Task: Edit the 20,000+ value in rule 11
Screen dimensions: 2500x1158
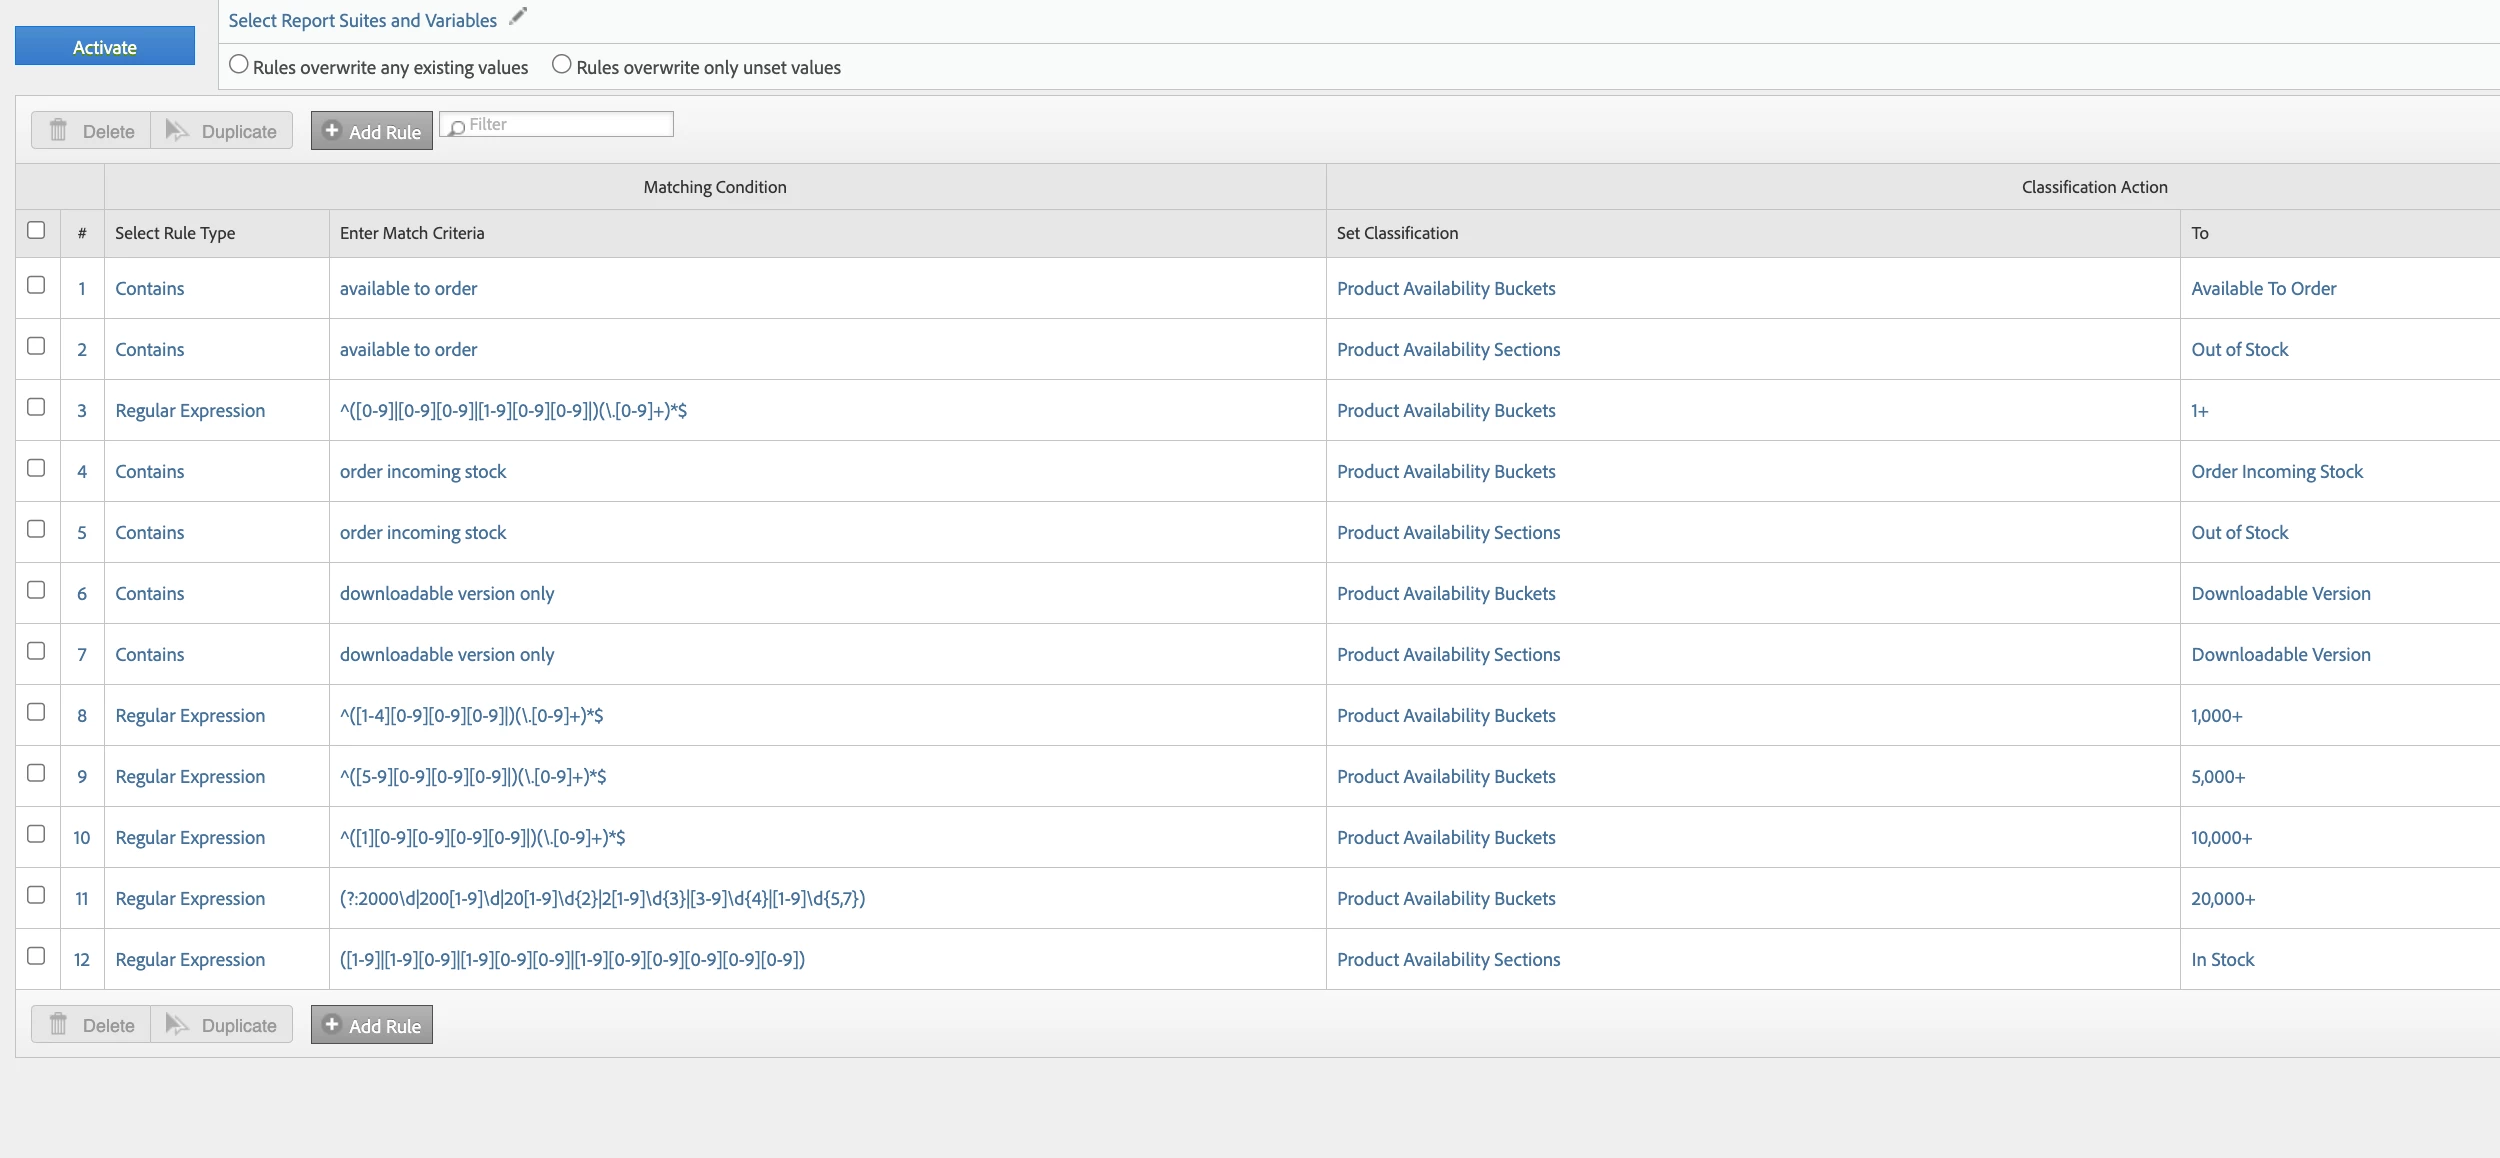Action: point(2222,899)
